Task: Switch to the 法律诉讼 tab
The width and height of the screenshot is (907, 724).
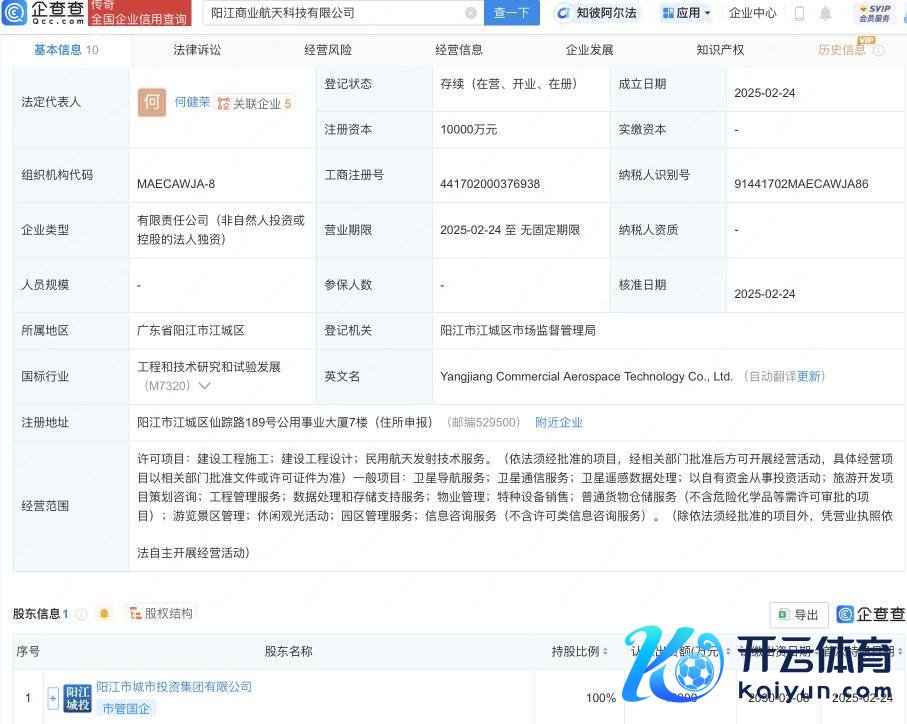Action: click(197, 49)
